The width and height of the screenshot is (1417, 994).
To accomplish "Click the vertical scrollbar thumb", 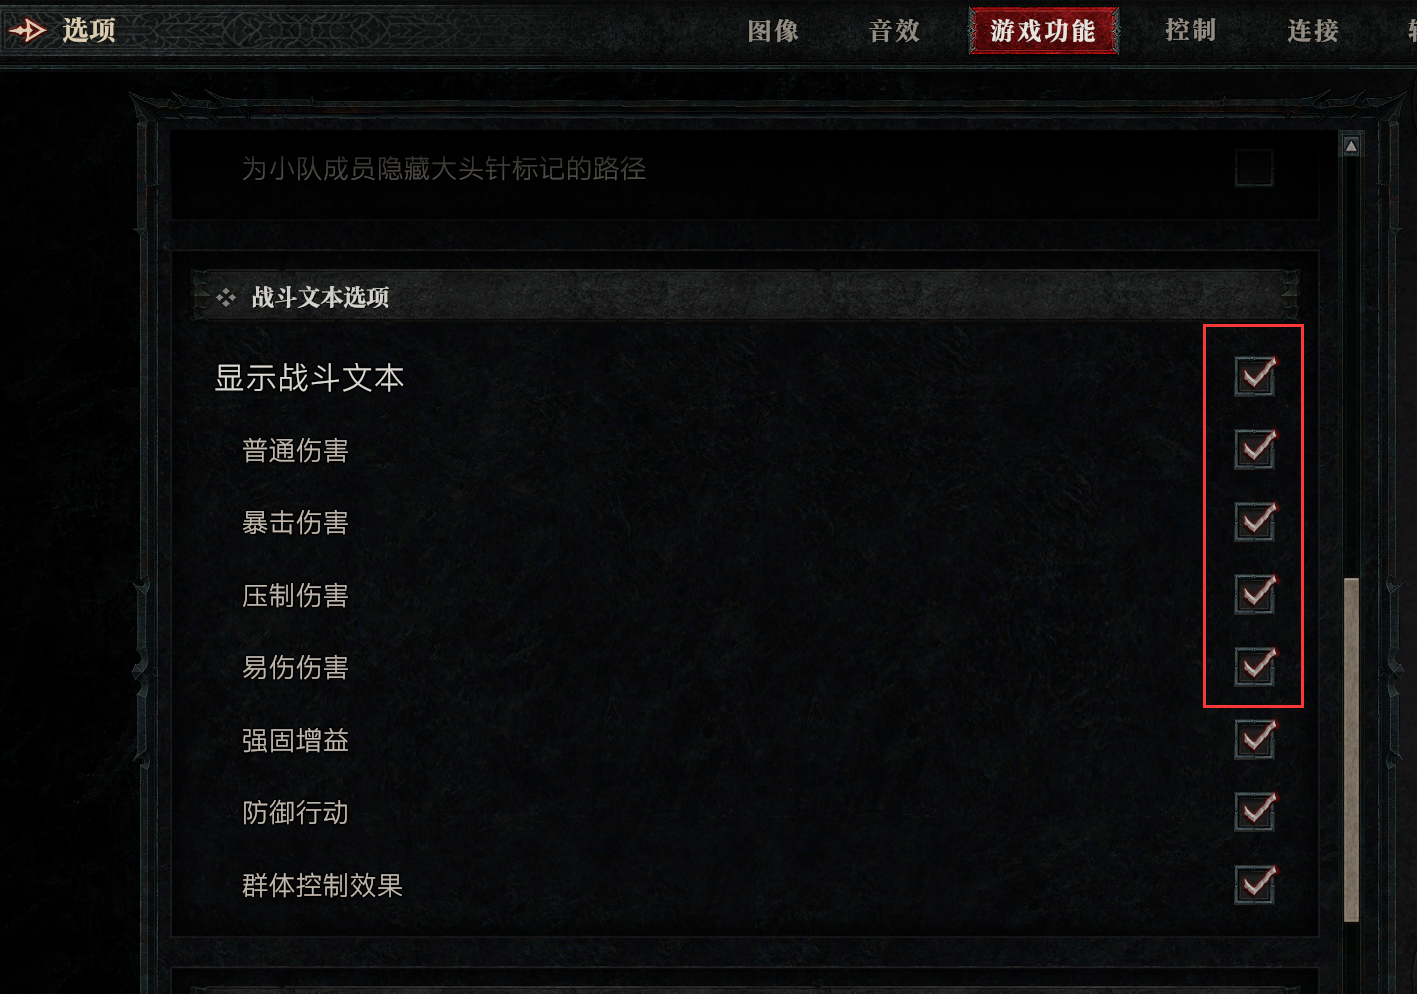I will (1351, 749).
